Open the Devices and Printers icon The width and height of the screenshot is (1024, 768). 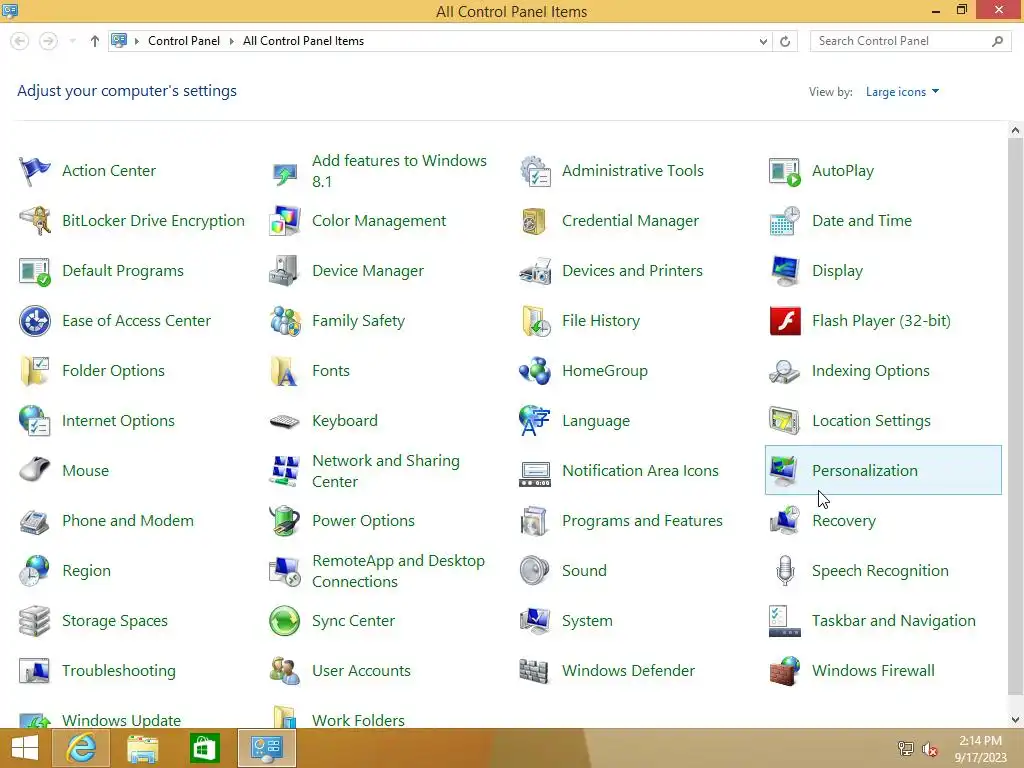point(535,271)
